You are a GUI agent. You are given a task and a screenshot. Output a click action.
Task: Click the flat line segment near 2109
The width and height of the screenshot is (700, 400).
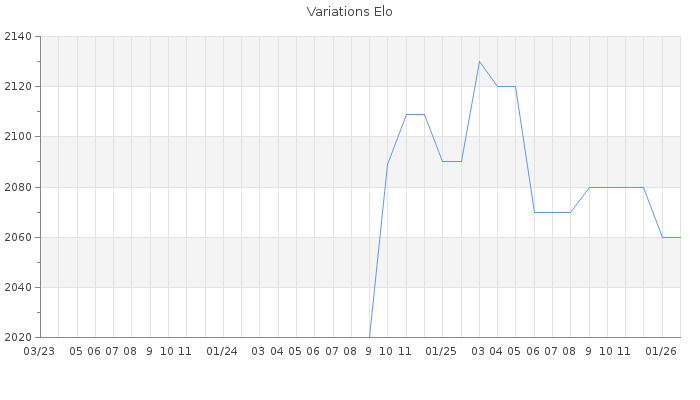pyautogui.click(x=415, y=114)
